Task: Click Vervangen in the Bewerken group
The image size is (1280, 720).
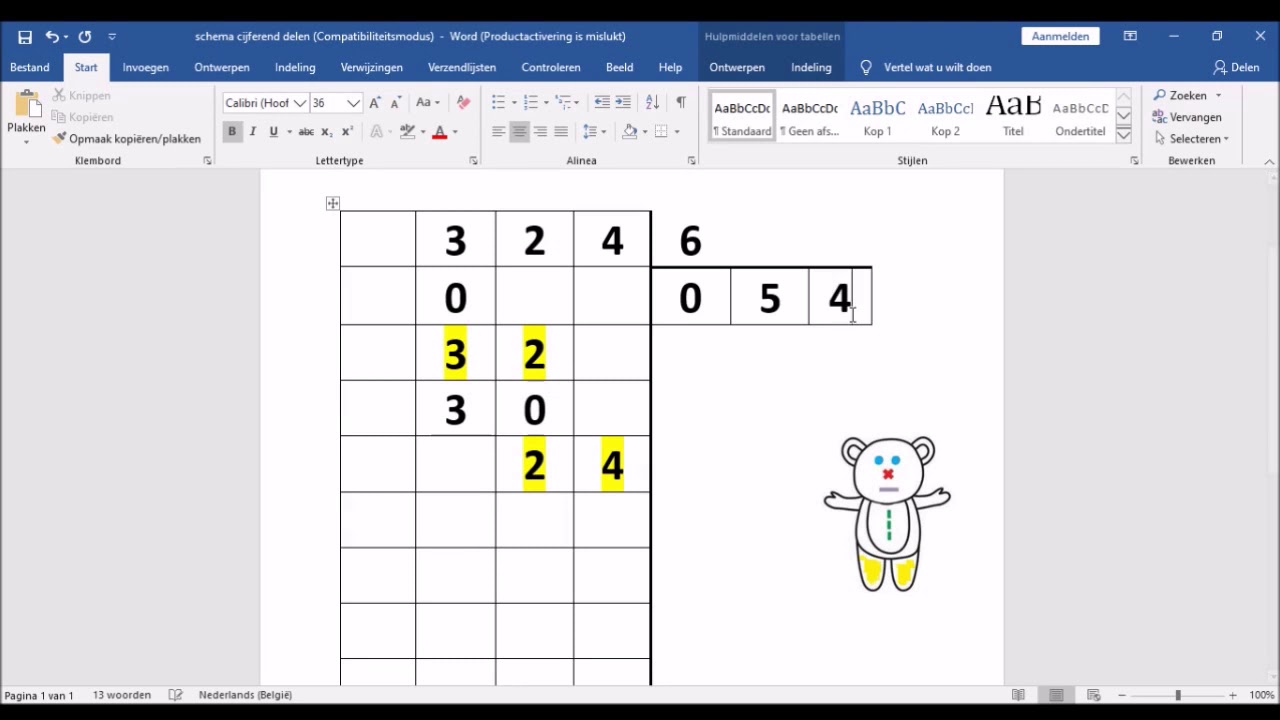Action: point(1187,117)
